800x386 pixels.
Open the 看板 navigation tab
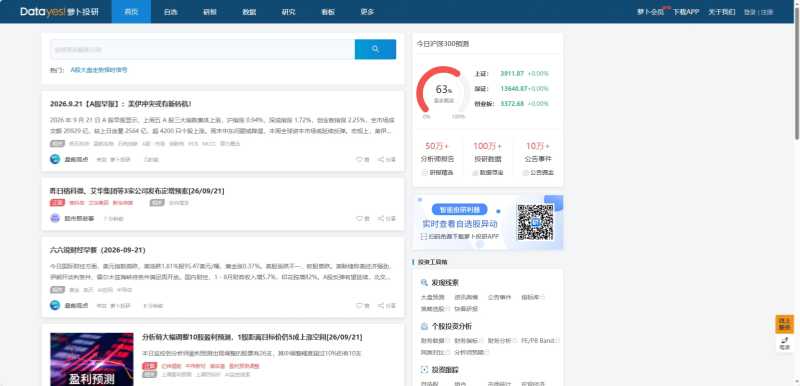pyautogui.click(x=328, y=12)
